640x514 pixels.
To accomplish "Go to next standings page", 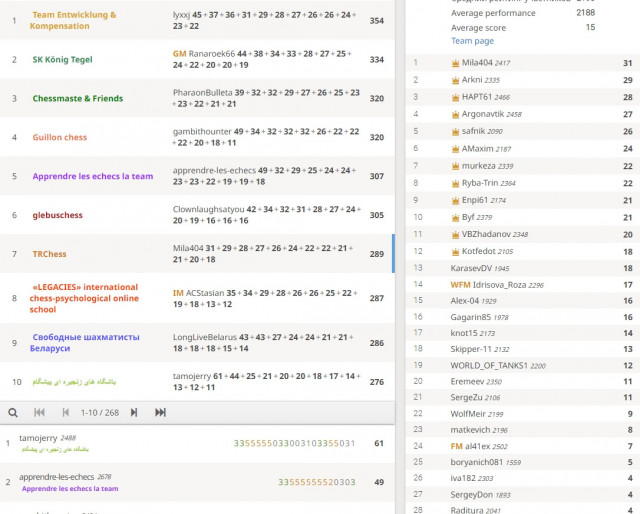I will click(133, 412).
